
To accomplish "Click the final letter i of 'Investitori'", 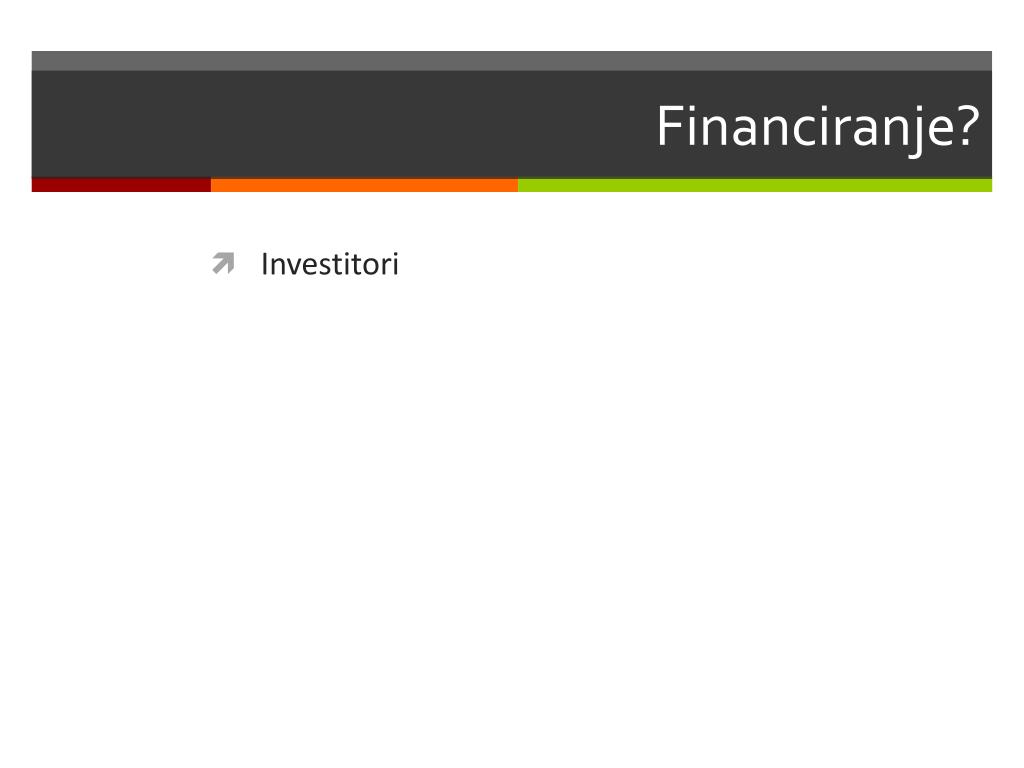I will tap(395, 264).
